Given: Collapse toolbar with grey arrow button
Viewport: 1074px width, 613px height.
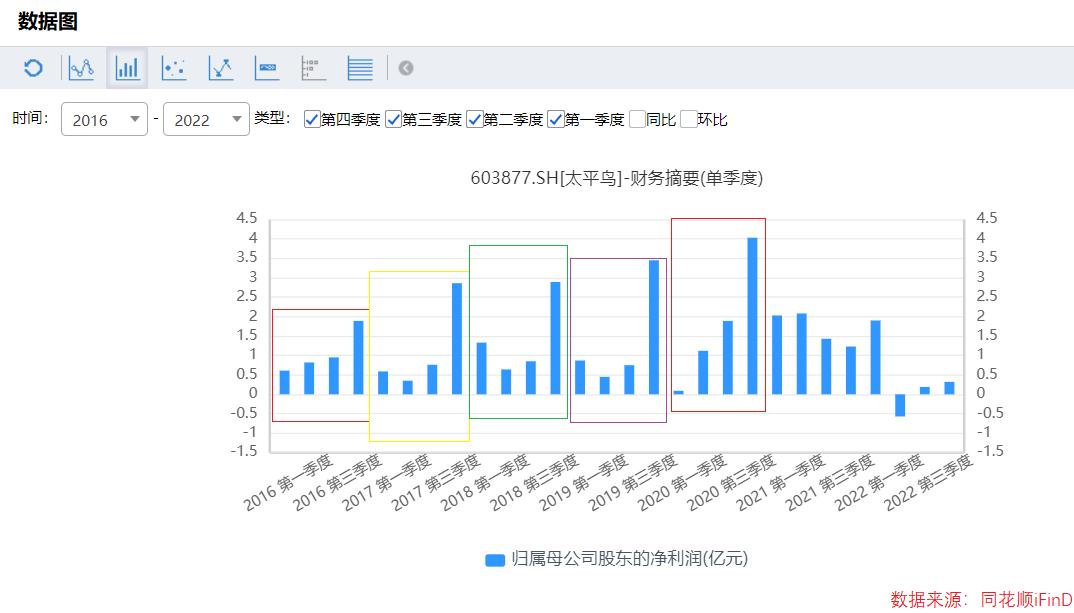Looking at the screenshot, I should click(405, 68).
